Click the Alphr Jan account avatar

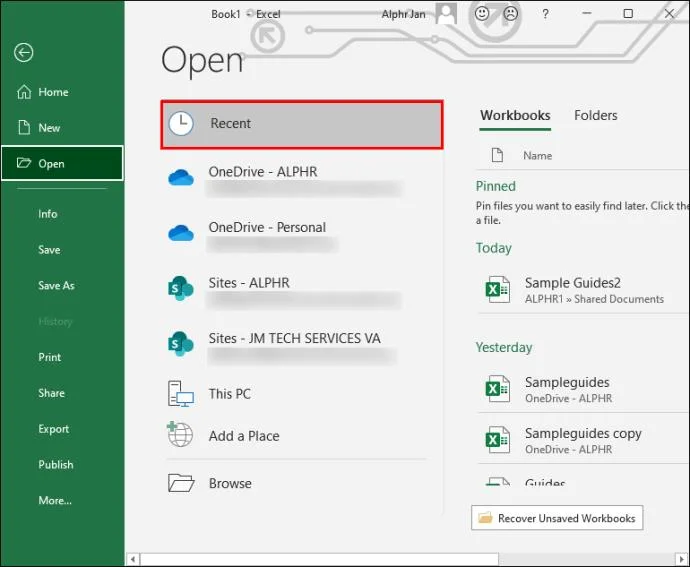446,14
